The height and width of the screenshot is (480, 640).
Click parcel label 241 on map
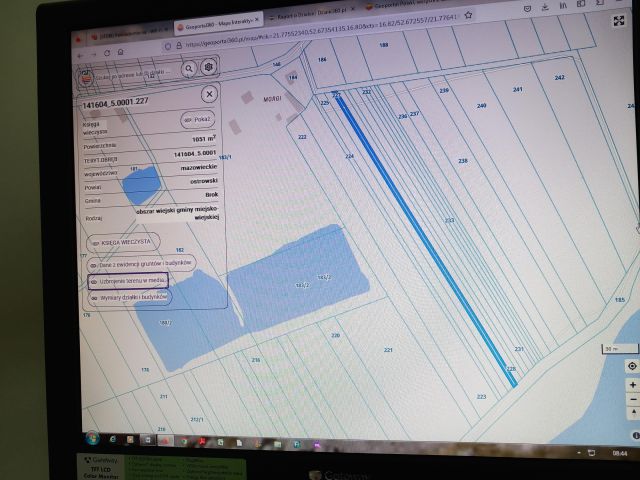pos(518,89)
